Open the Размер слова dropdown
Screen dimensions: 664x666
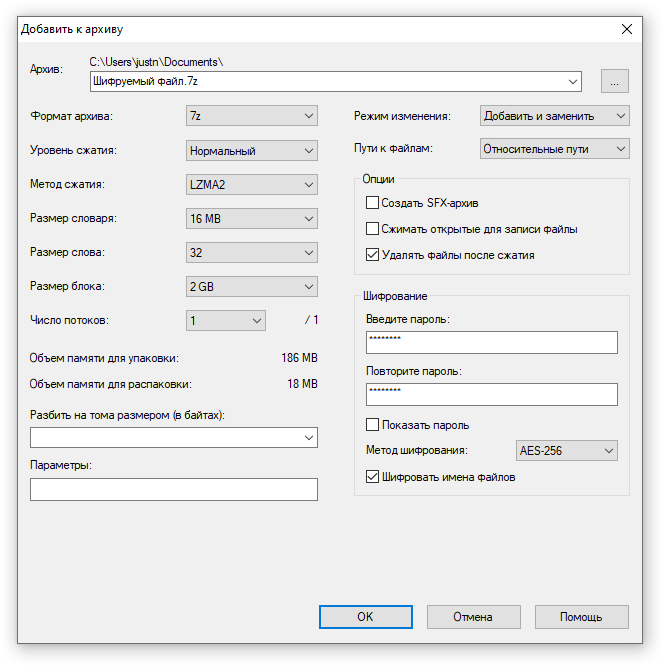click(251, 252)
